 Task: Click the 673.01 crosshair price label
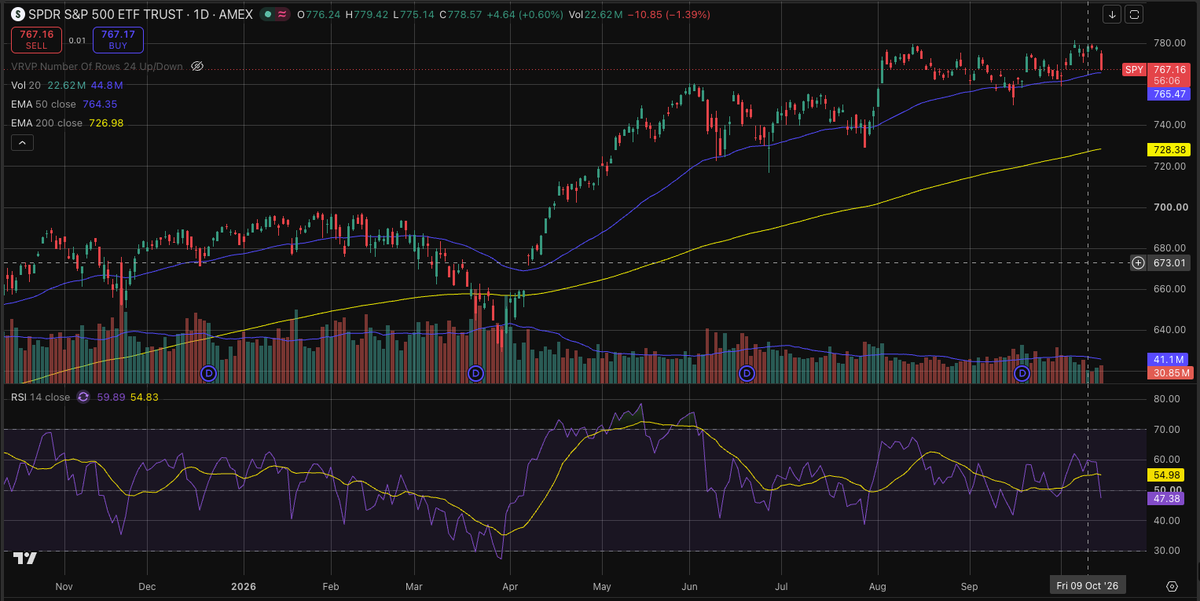pos(1168,263)
